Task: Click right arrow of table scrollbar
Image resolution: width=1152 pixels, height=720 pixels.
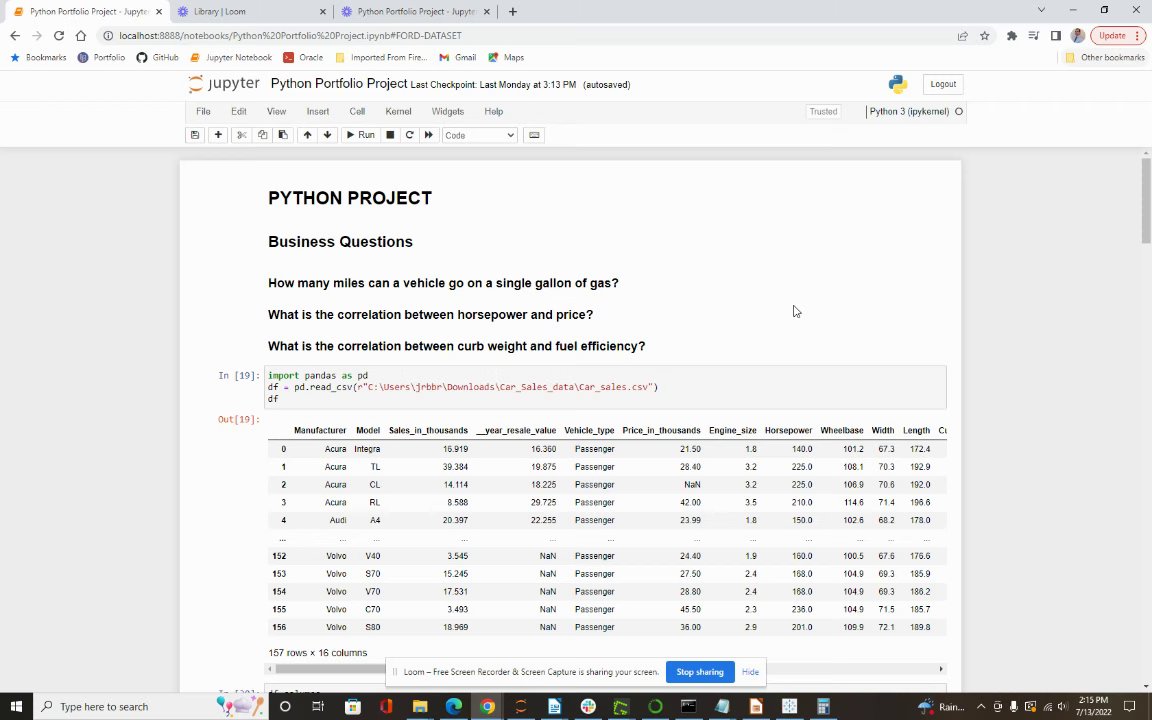Action: pyautogui.click(x=940, y=669)
